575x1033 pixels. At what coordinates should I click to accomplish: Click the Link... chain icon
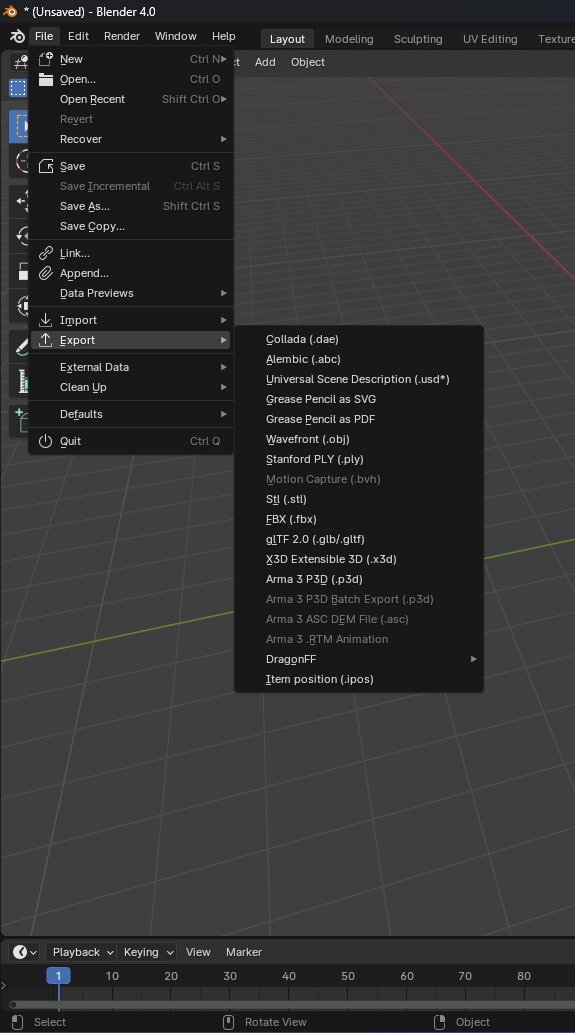tap(45, 253)
